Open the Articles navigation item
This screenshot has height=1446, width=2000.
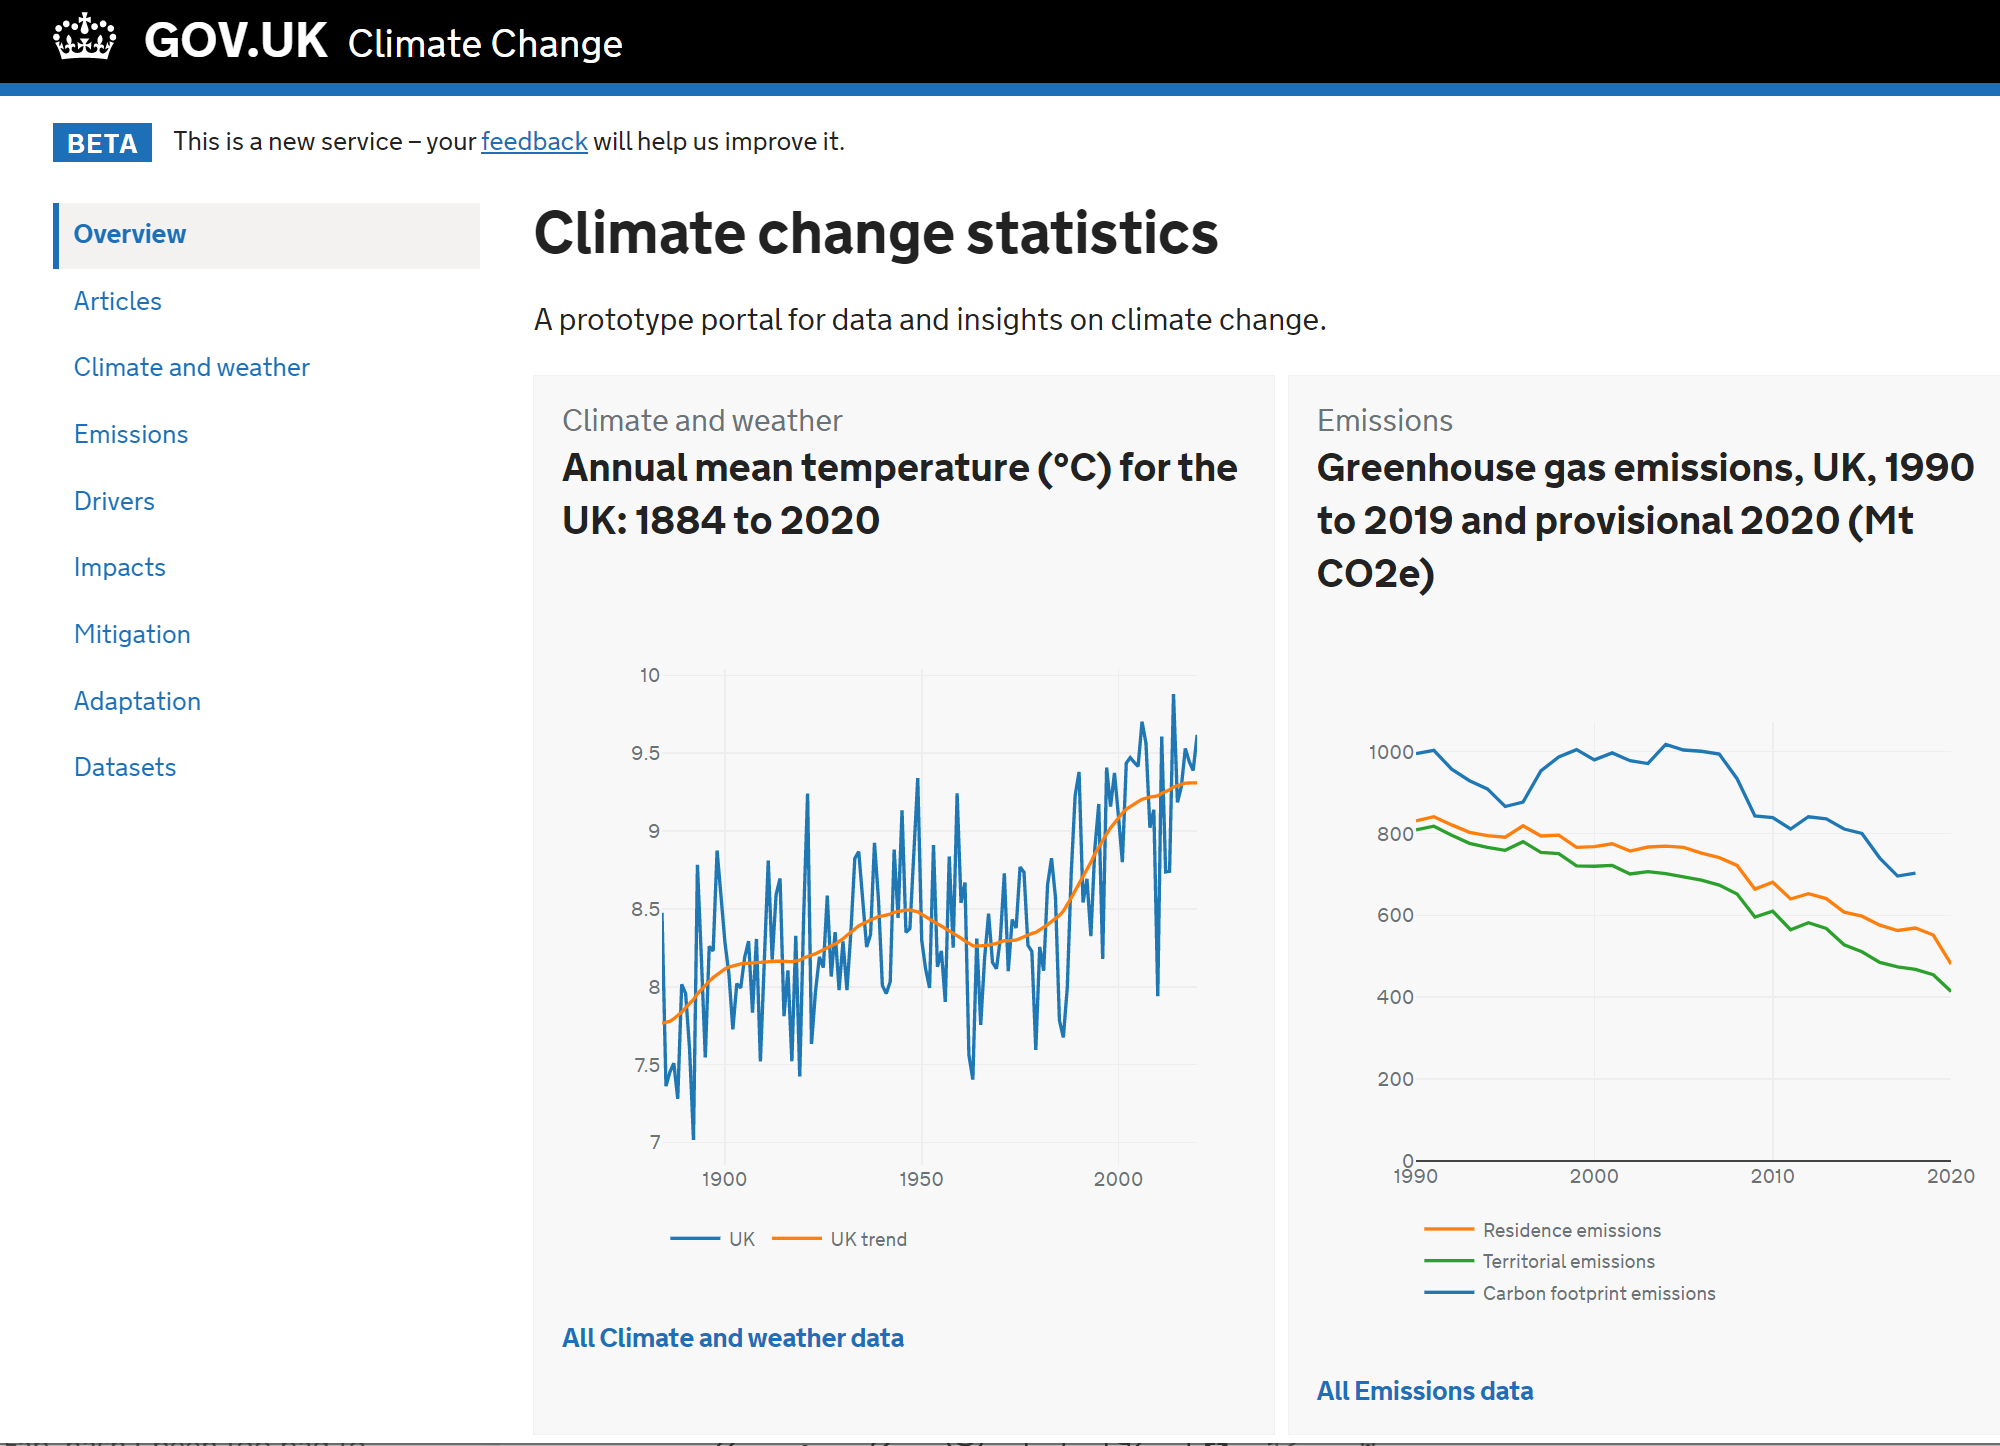(118, 301)
